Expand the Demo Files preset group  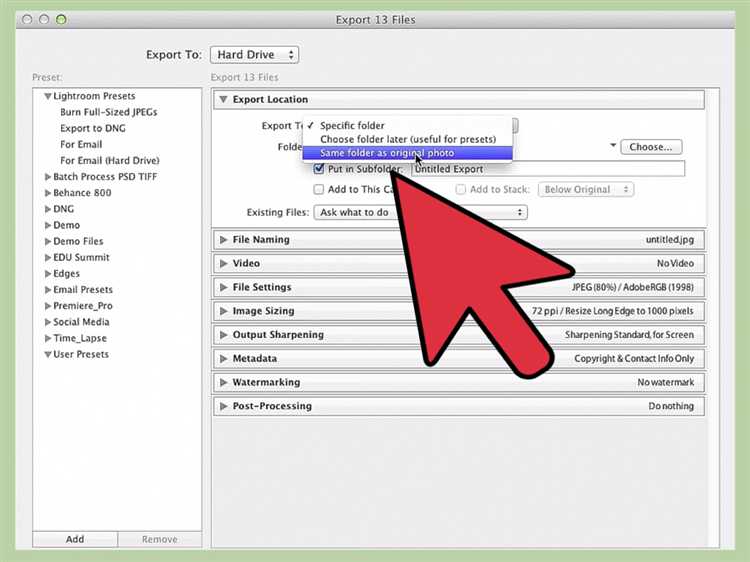coord(48,242)
